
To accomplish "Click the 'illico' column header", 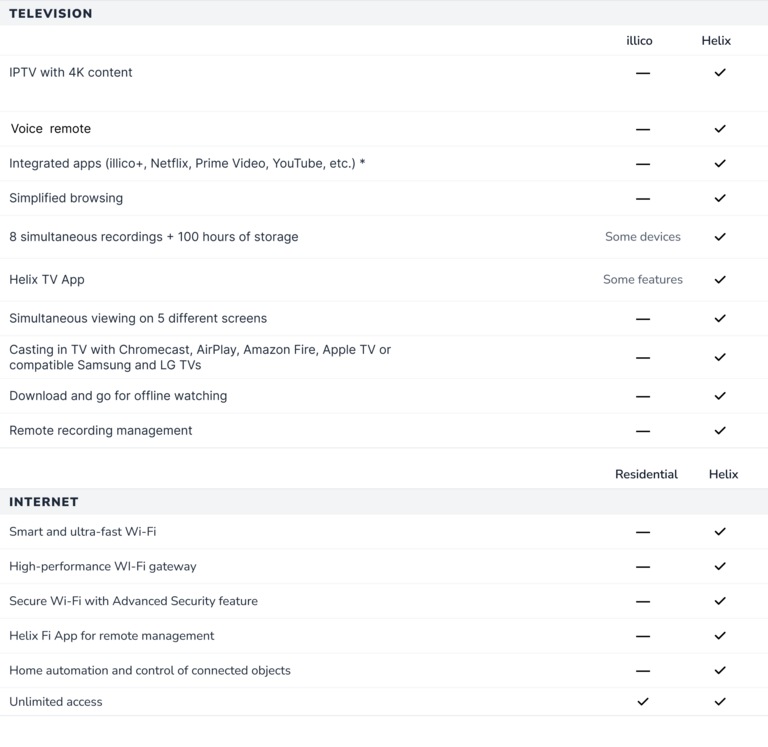I will pos(639,41).
